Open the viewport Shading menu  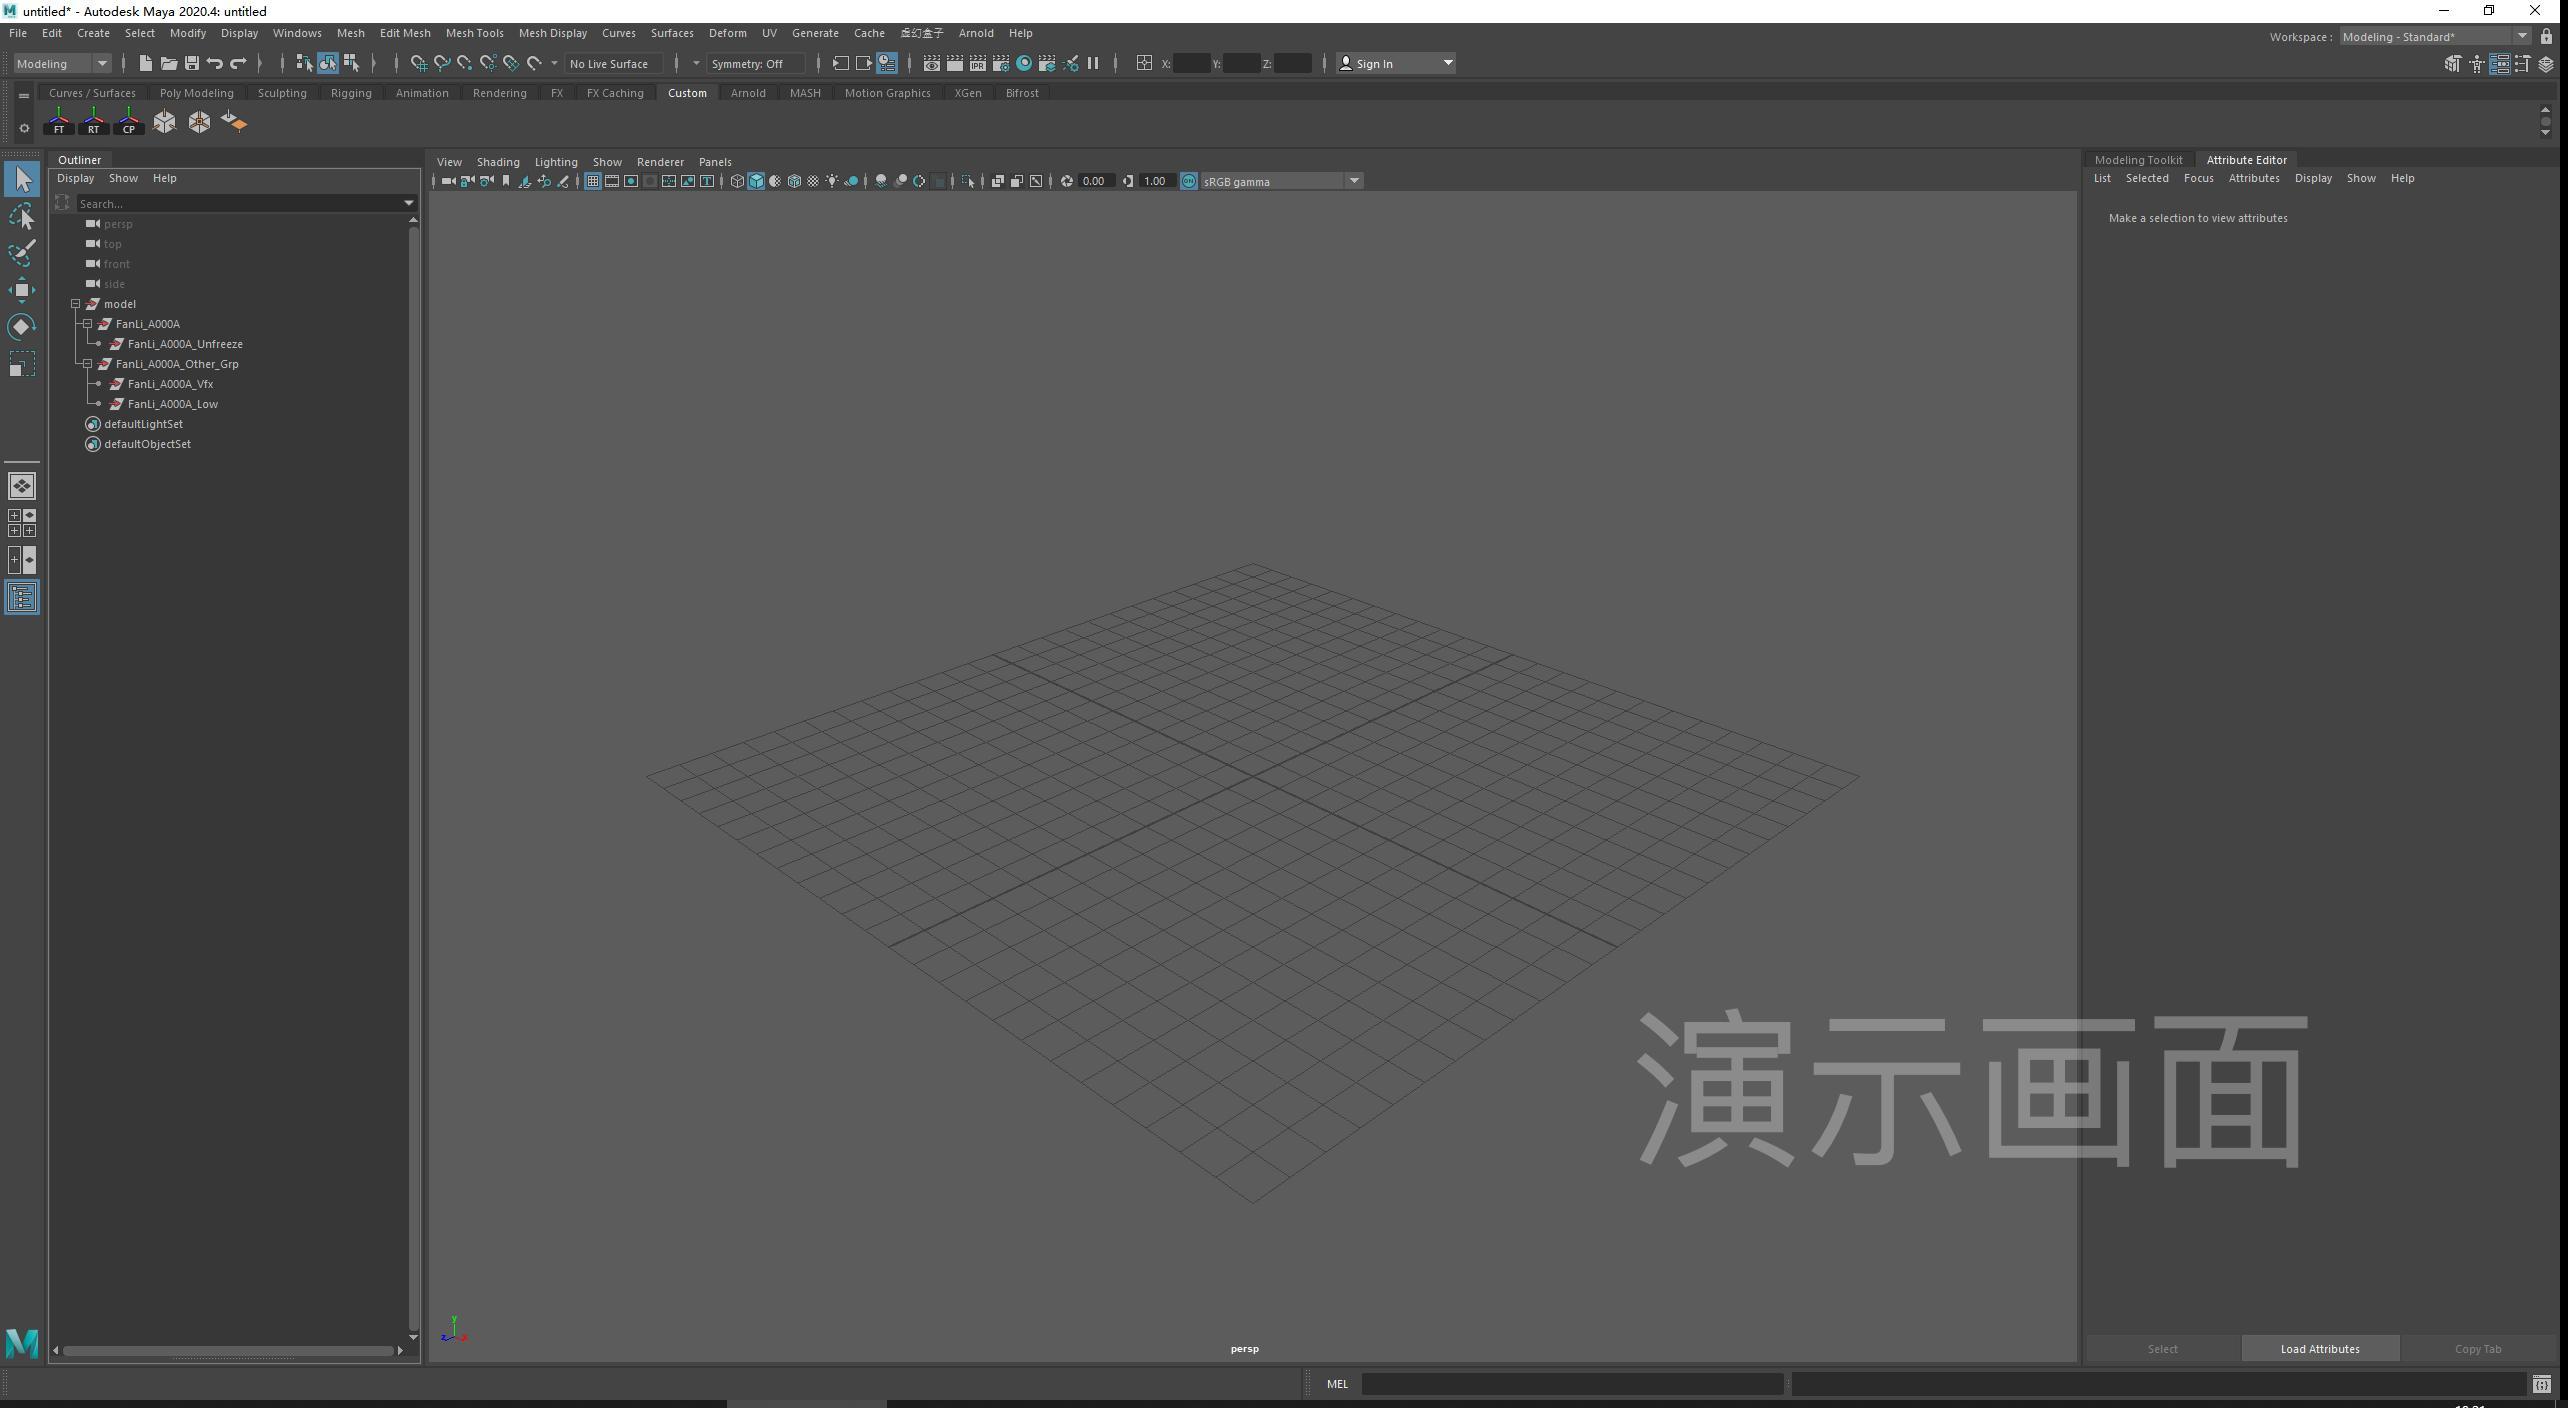(x=497, y=162)
